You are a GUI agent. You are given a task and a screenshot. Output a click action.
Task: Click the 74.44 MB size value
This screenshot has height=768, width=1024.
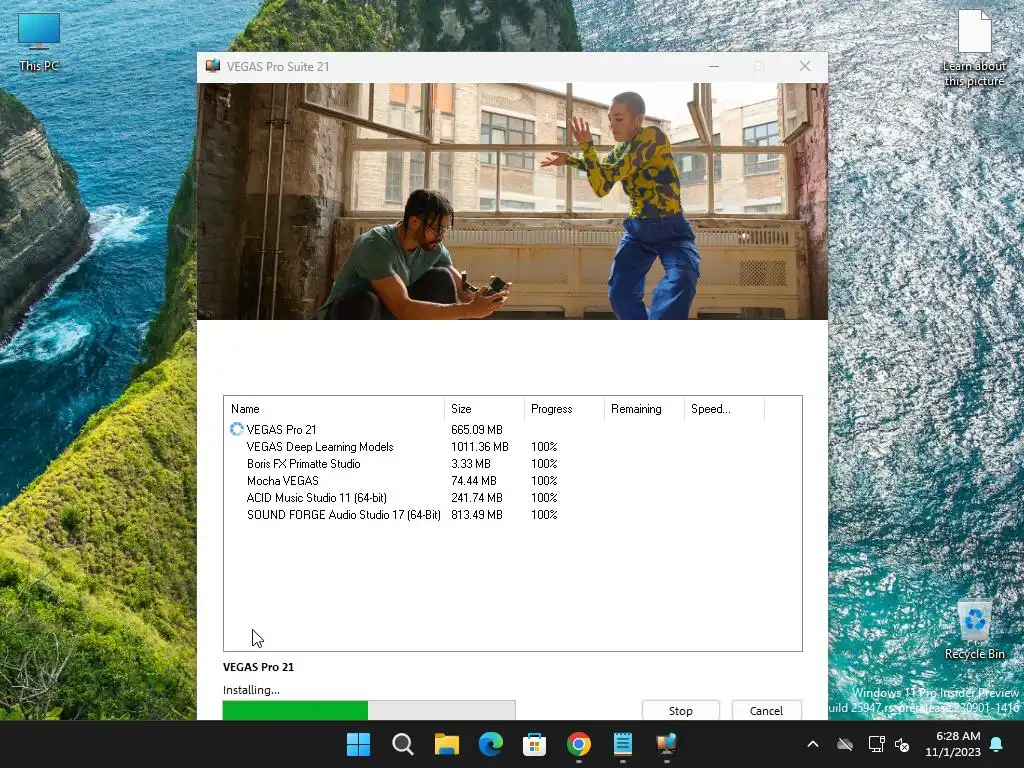[473, 481]
